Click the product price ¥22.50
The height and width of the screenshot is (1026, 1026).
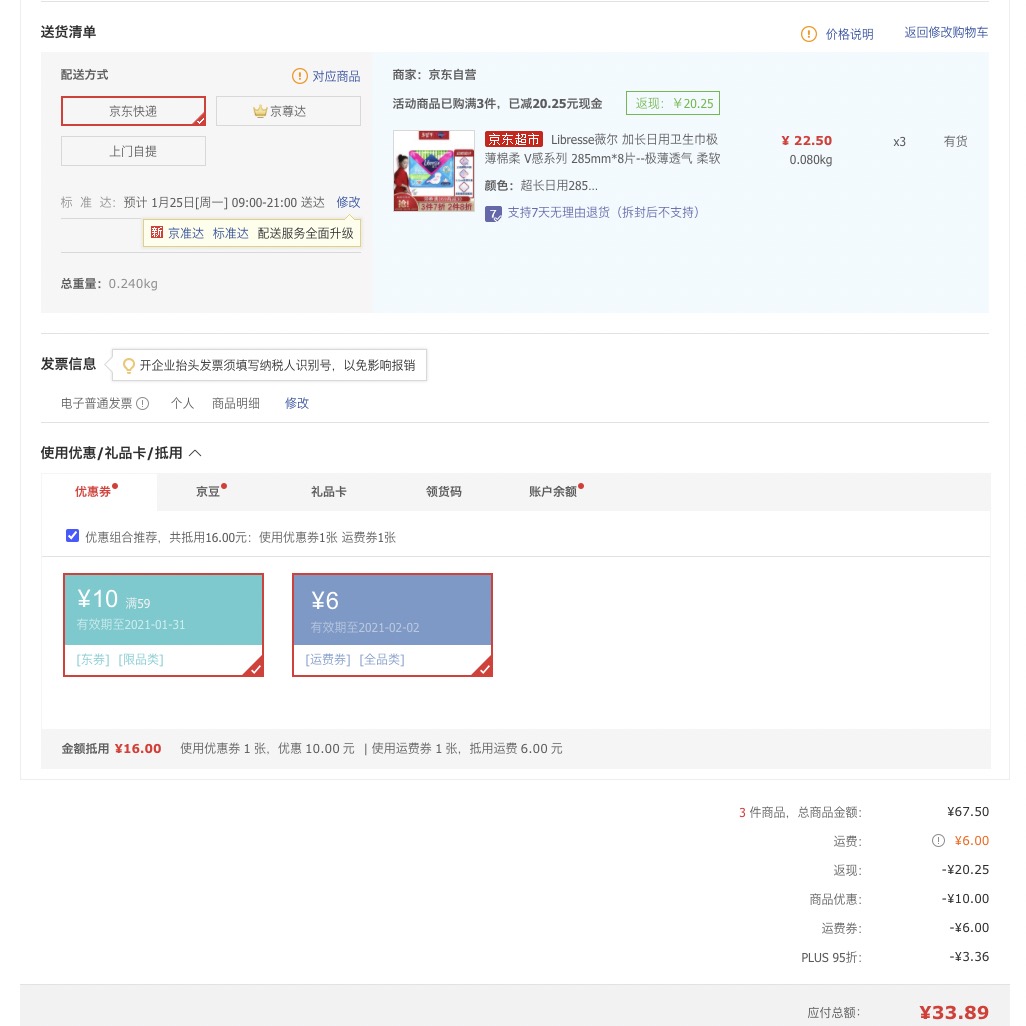click(x=806, y=141)
